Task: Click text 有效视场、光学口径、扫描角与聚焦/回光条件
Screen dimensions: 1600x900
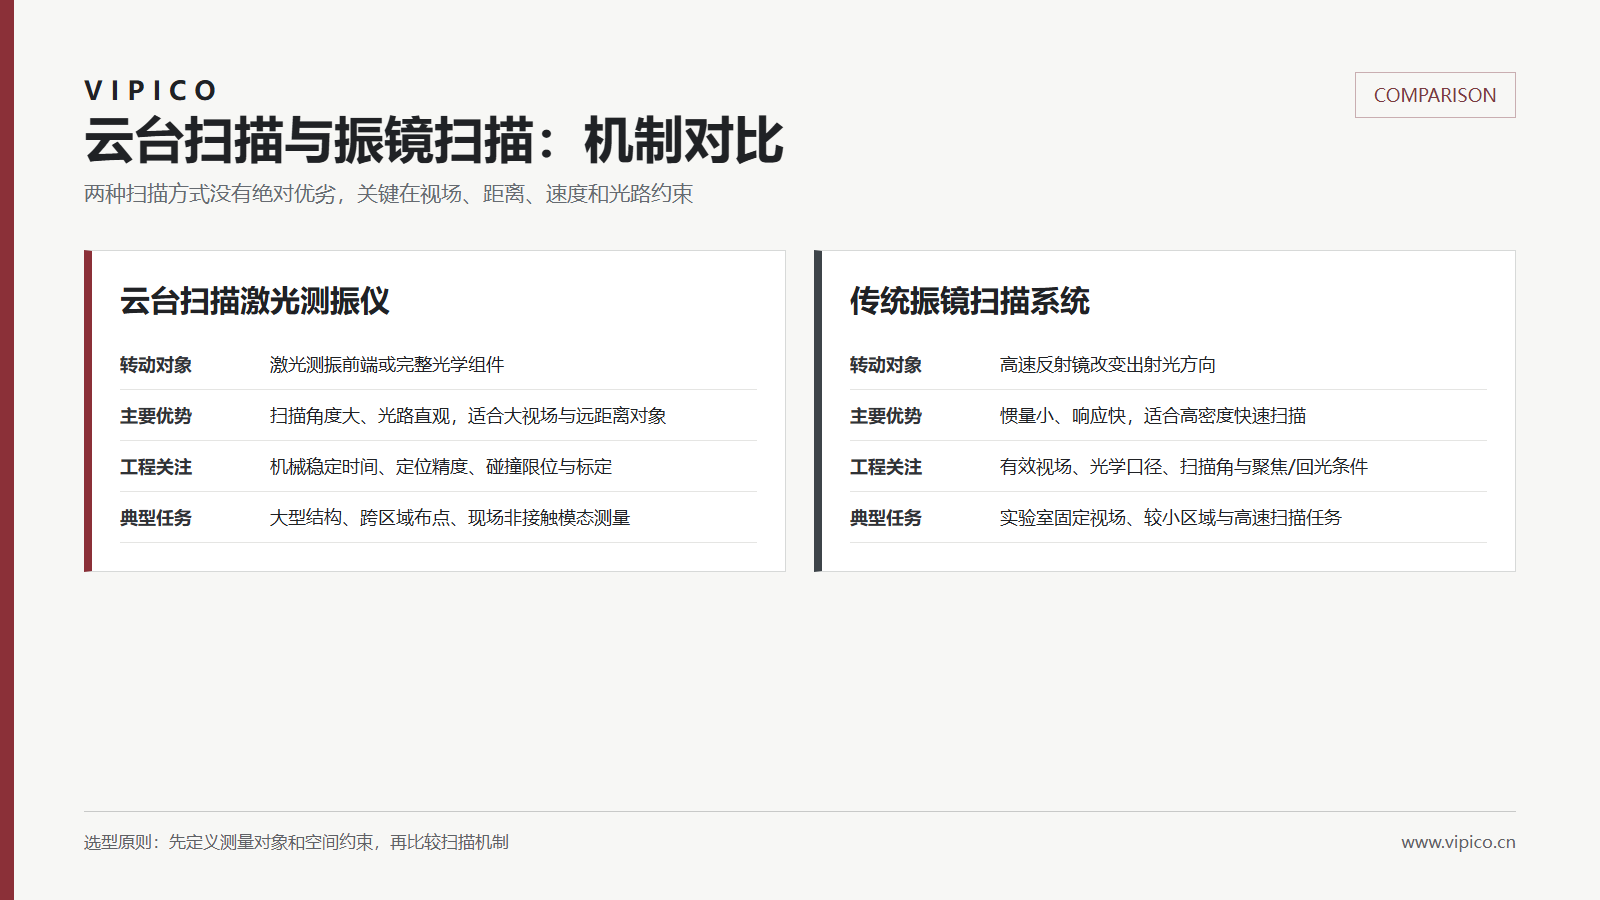Action: [x=1184, y=467]
